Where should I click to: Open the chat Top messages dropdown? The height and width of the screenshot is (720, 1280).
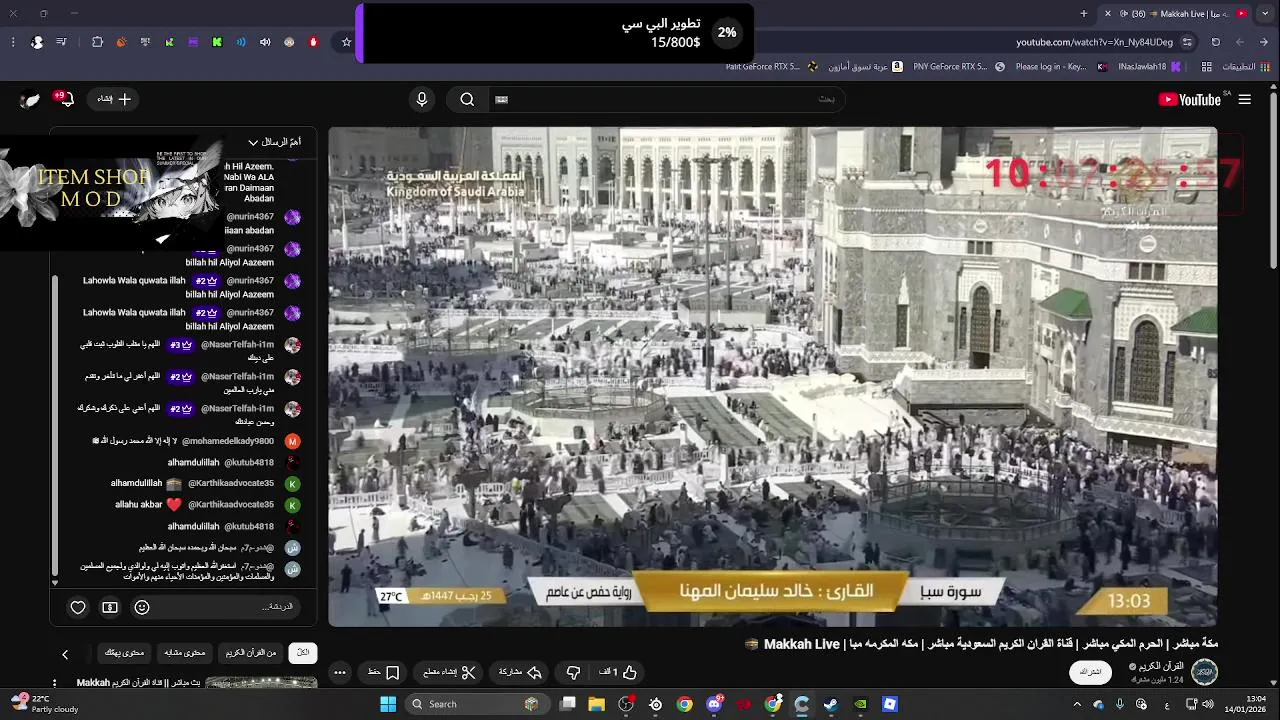click(274, 142)
